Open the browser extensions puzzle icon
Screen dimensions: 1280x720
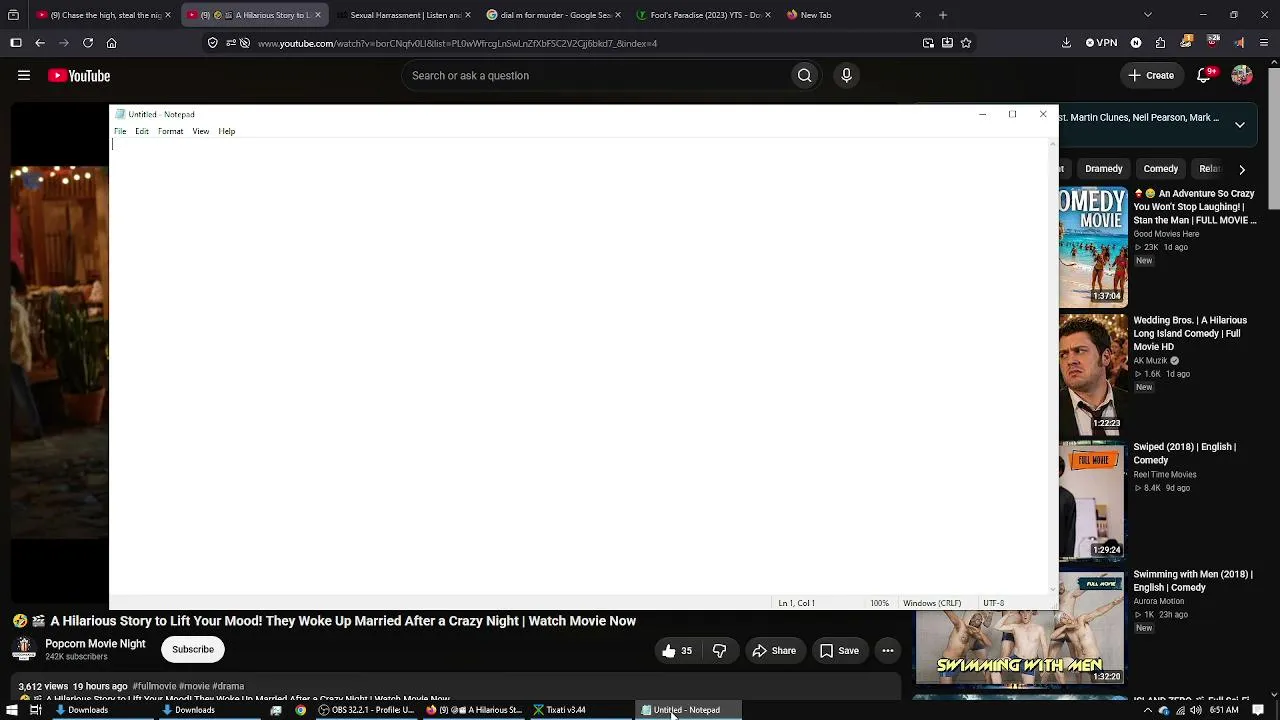click(1160, 43)
